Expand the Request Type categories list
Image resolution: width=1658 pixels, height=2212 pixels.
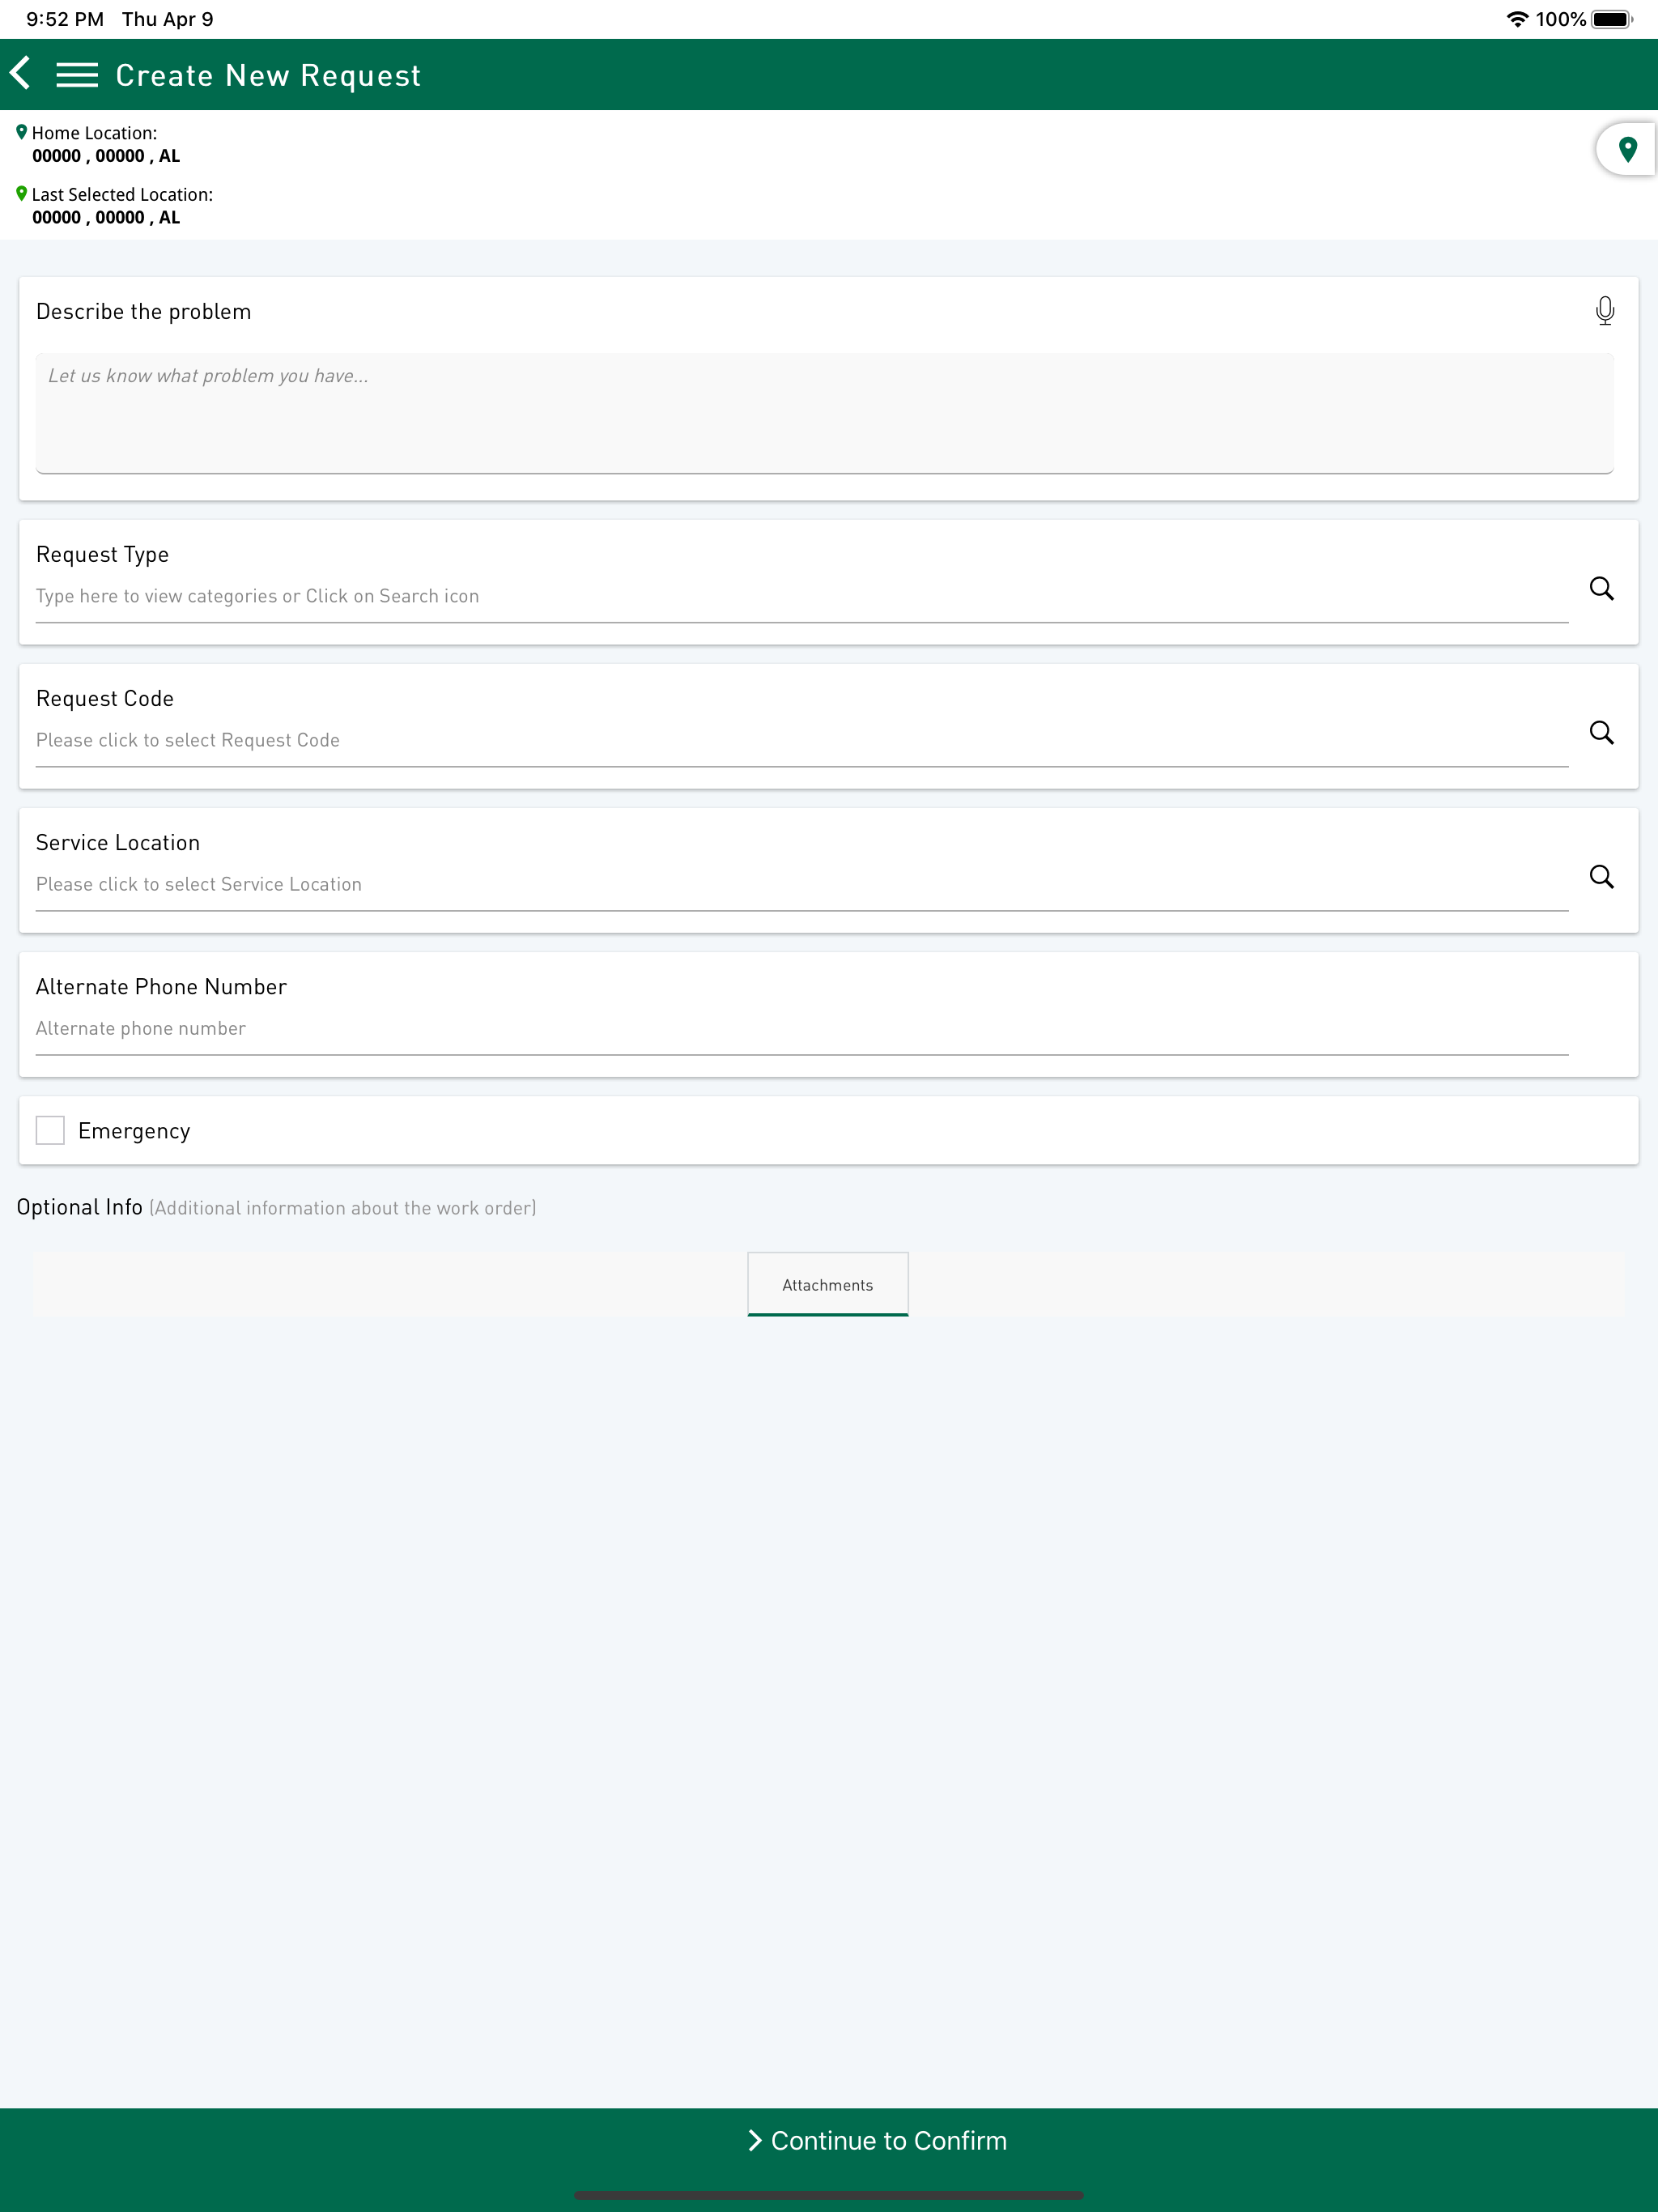[700, 596]
